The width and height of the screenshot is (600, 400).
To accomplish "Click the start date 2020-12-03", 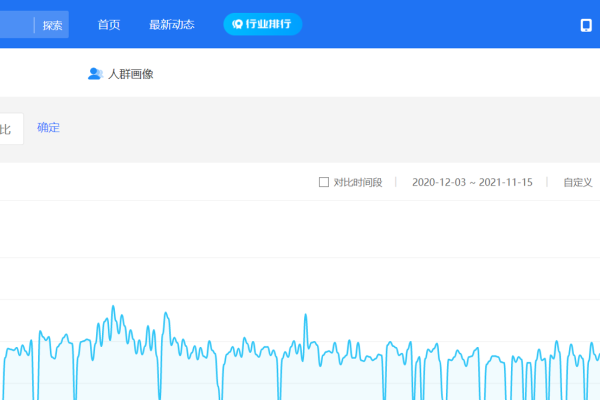I will 440,182.
